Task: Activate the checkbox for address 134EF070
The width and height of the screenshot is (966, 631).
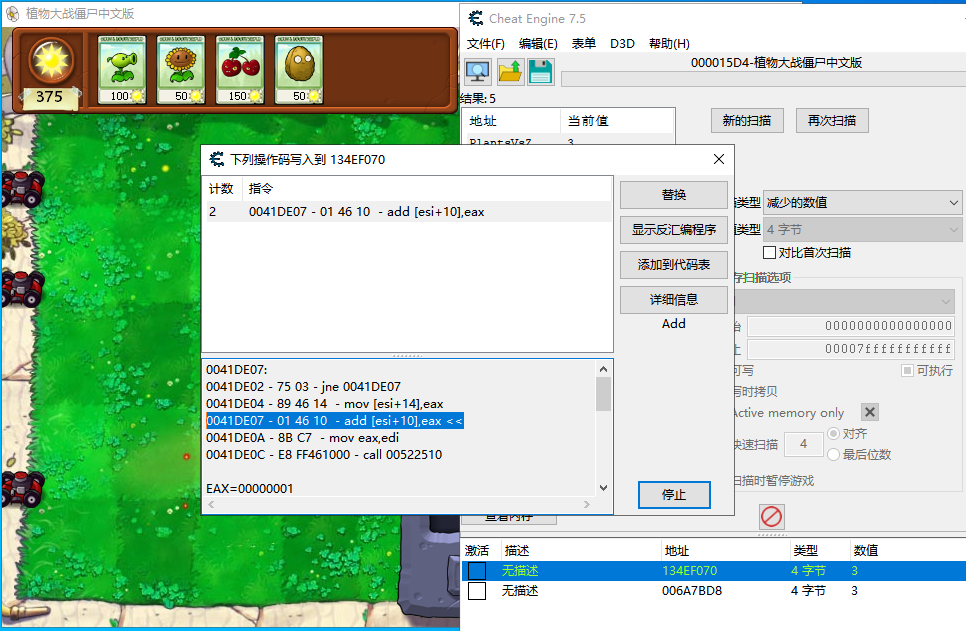Action: (477, 571)
